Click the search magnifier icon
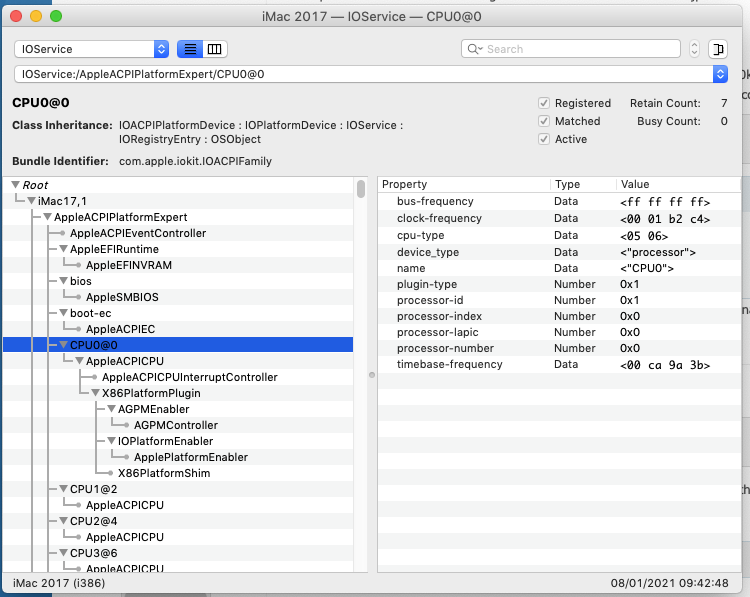This screenshot has height=597, width=750. 474,49
